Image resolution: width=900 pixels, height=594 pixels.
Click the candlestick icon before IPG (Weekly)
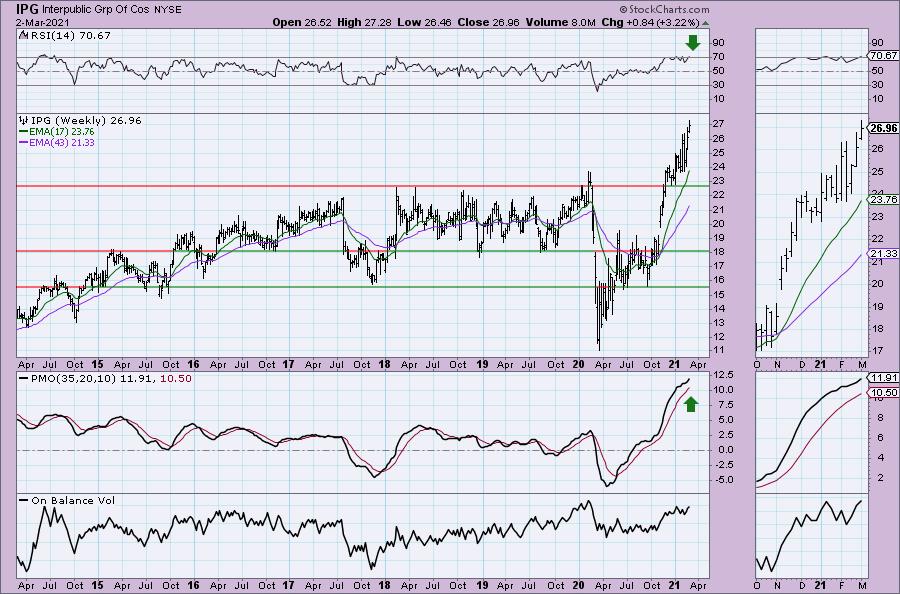(24, 121)
